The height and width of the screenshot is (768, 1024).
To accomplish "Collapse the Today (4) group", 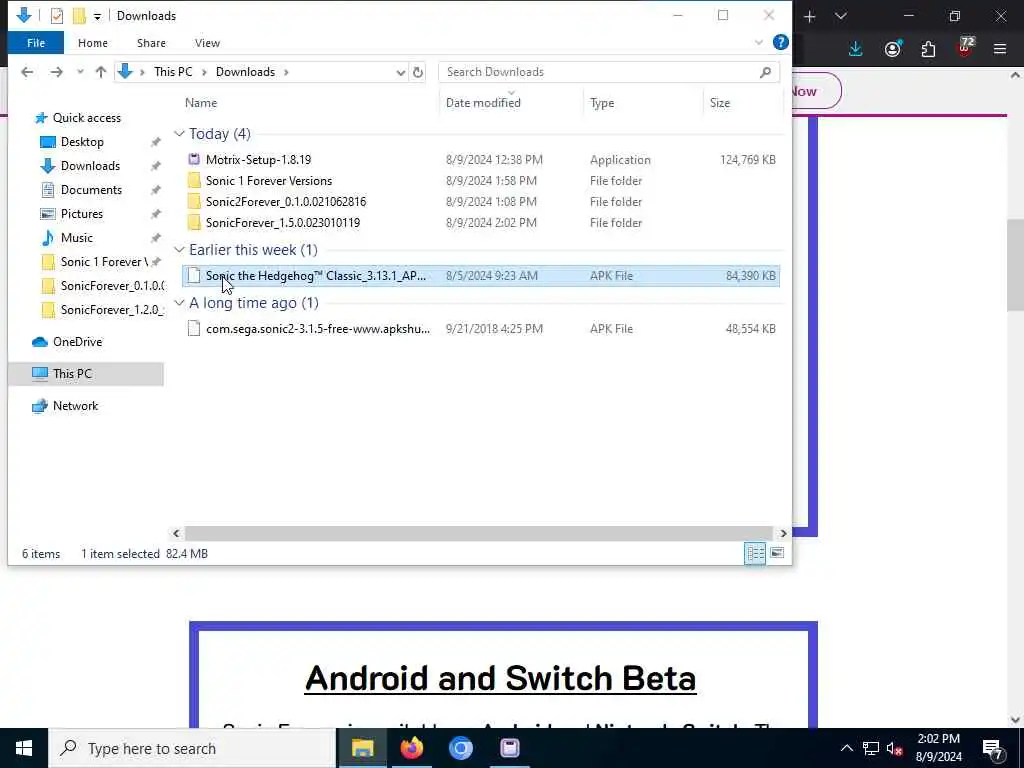I will [x=180, y=133].
